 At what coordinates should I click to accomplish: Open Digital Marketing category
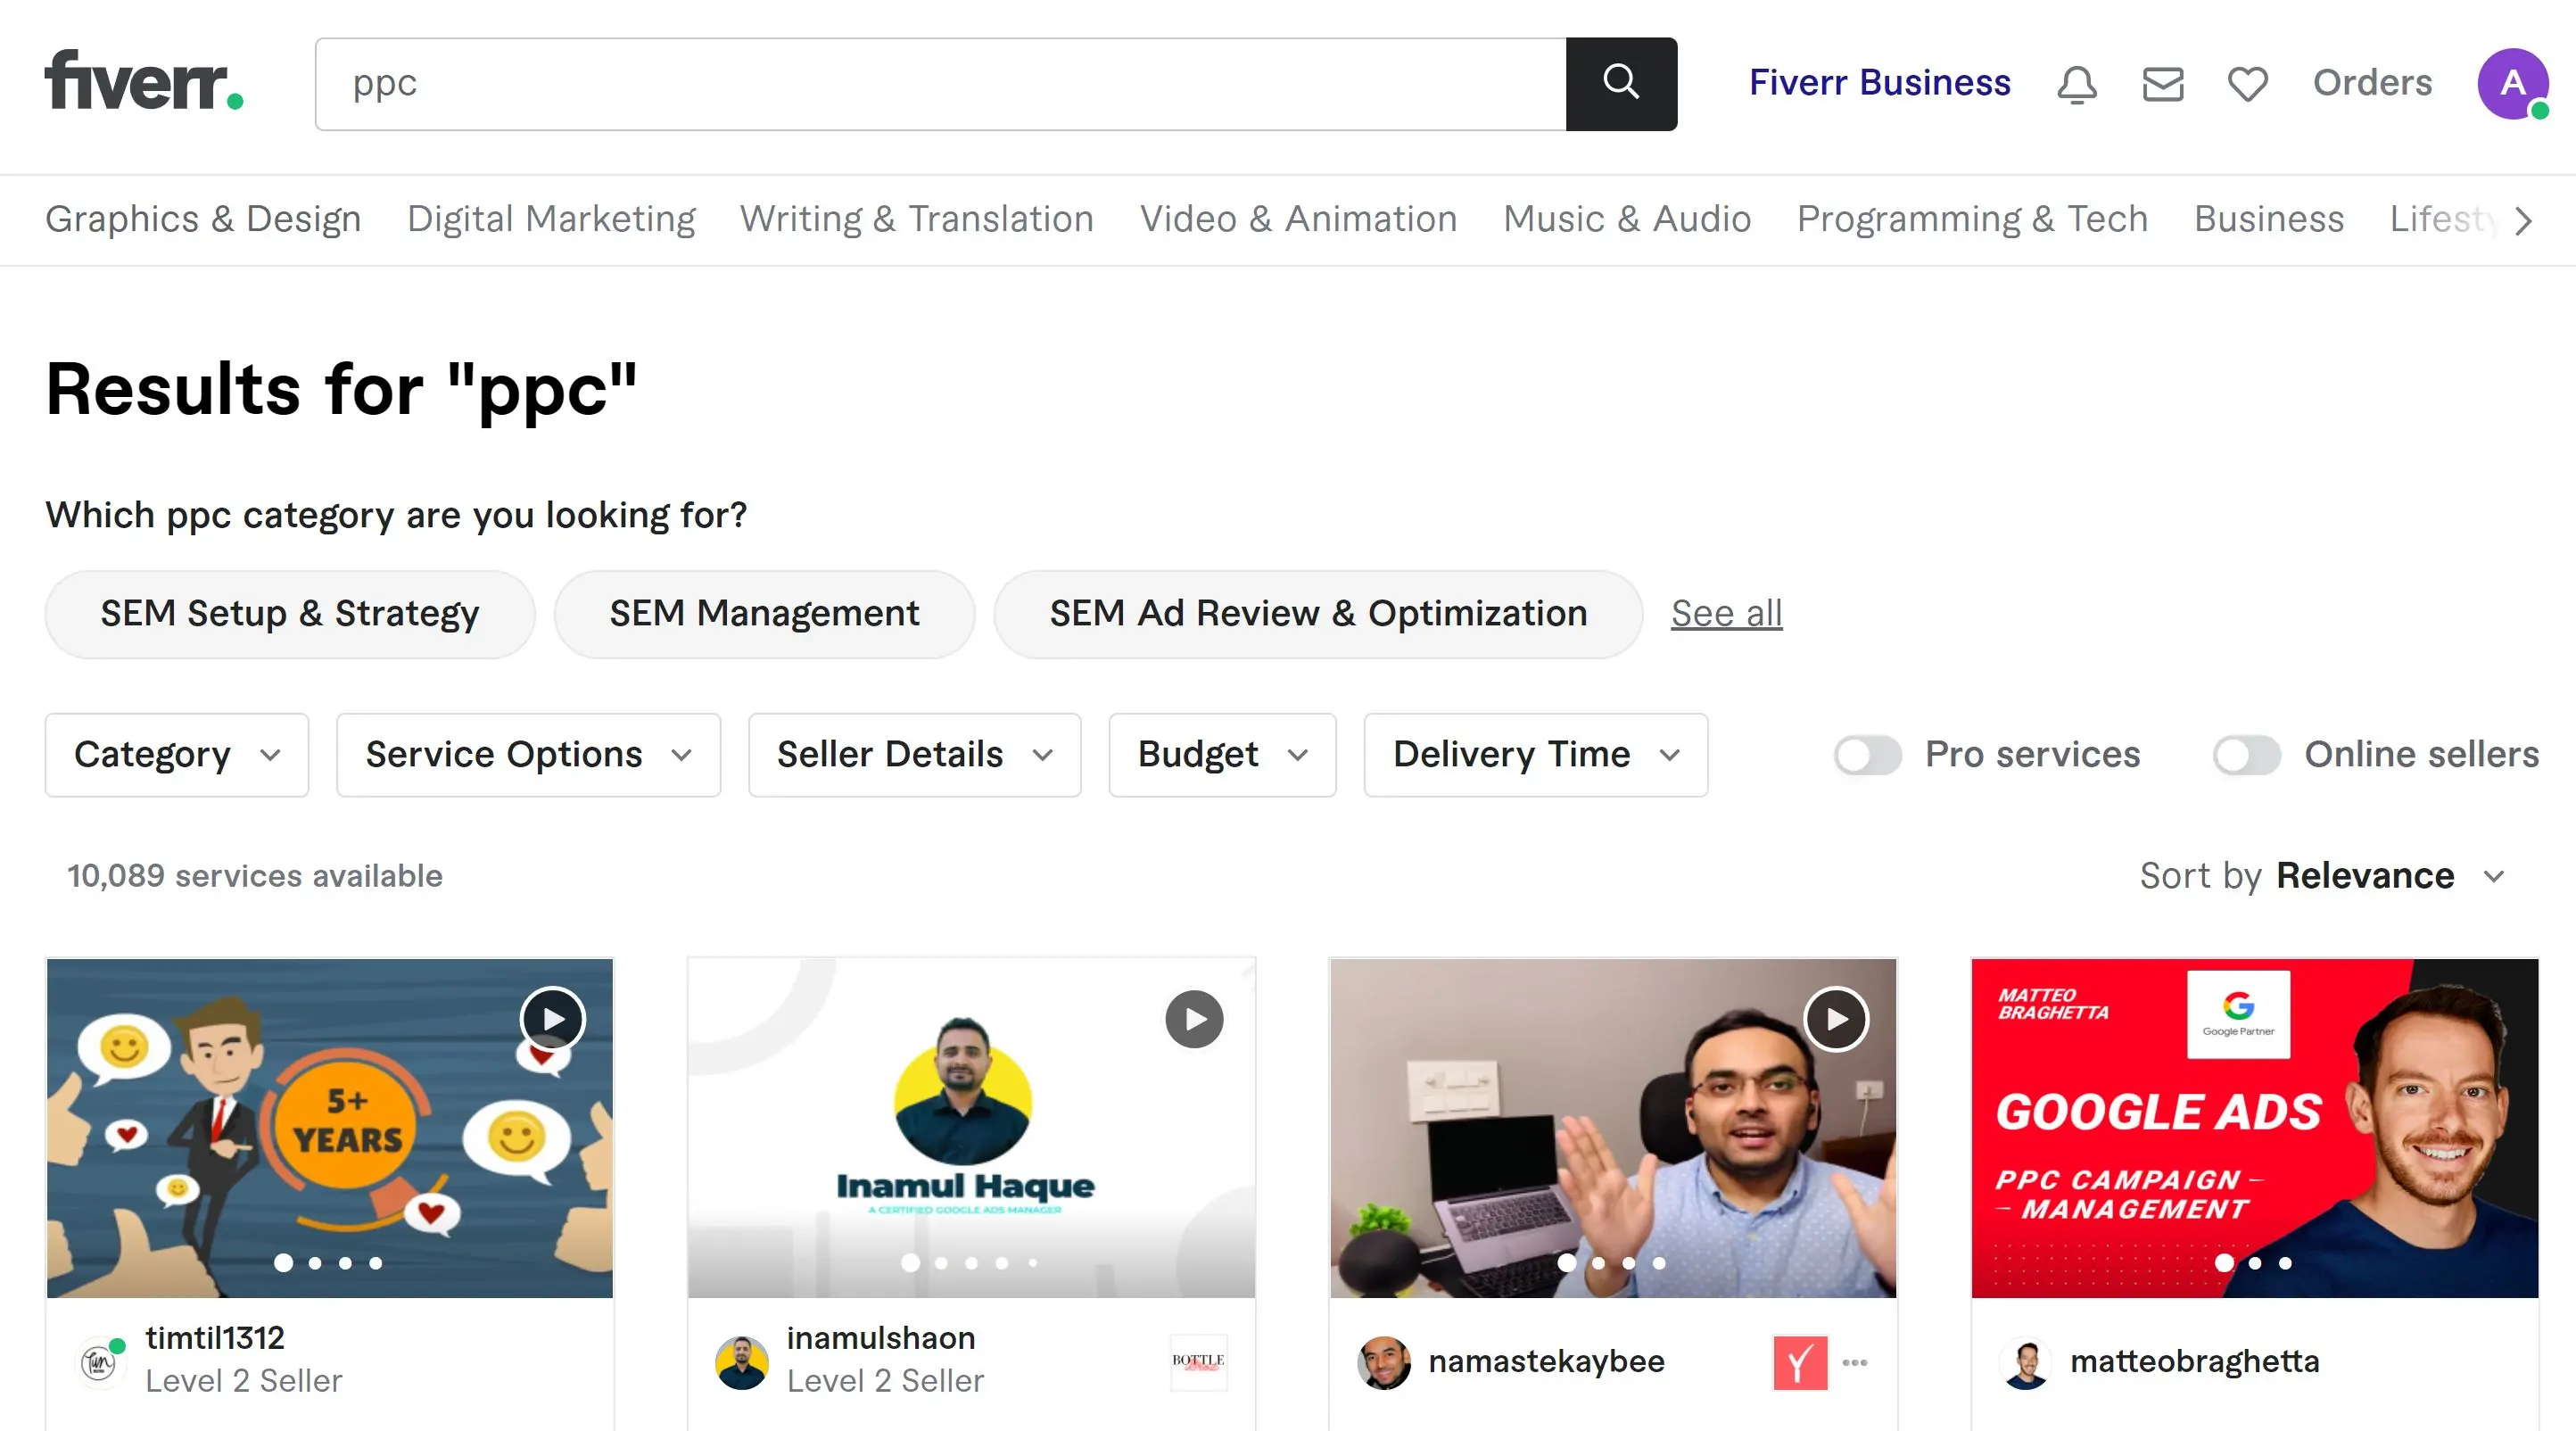click(551, 219)
